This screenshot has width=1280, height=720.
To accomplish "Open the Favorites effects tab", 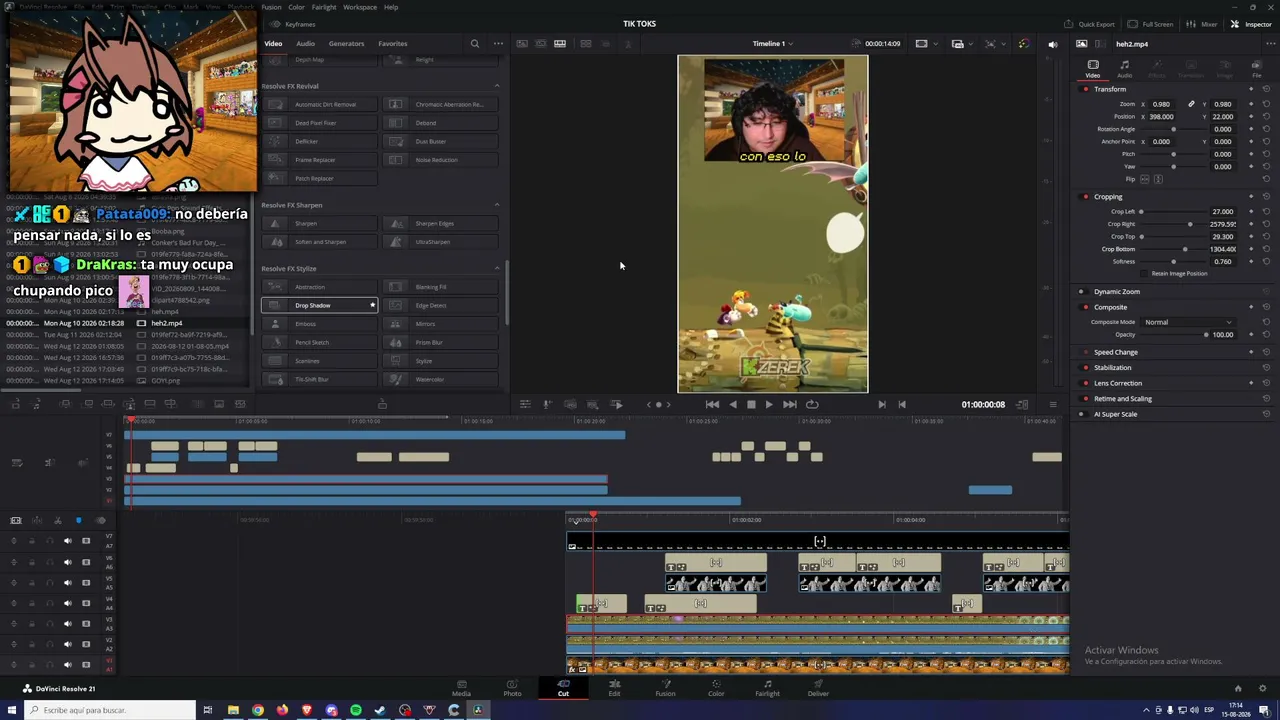I will [392, 44].
